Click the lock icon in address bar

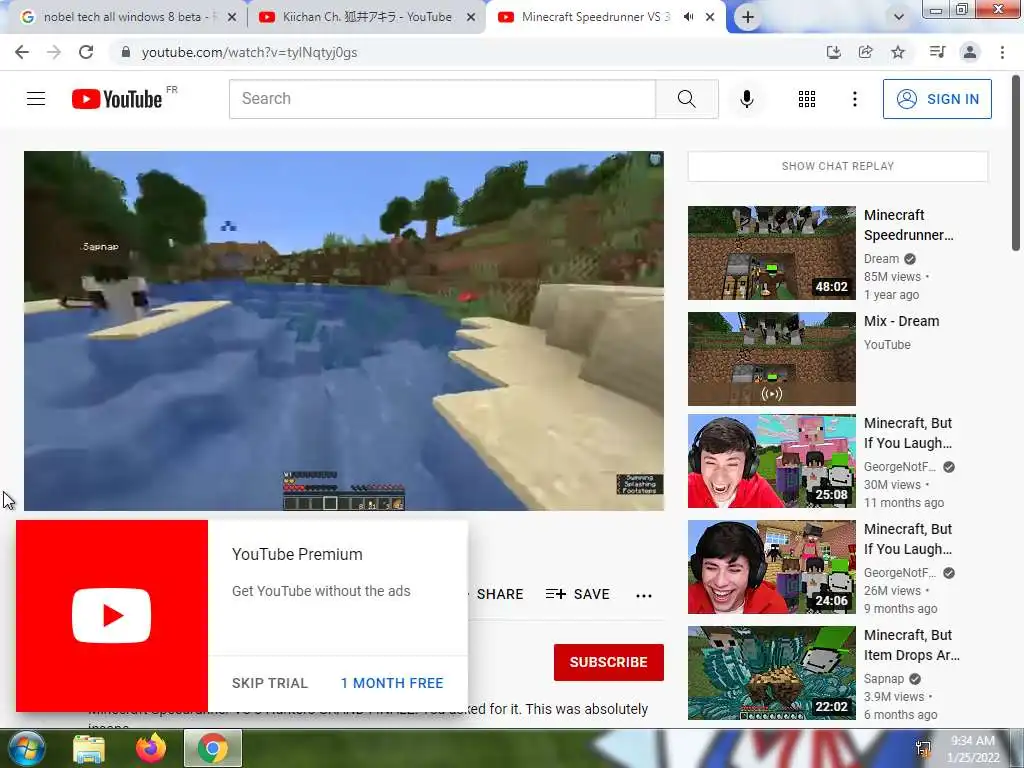click(x=125, y=52)
